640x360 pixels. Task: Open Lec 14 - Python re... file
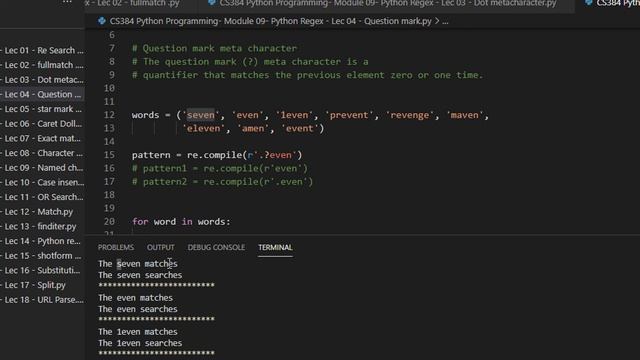click(42, 241)
